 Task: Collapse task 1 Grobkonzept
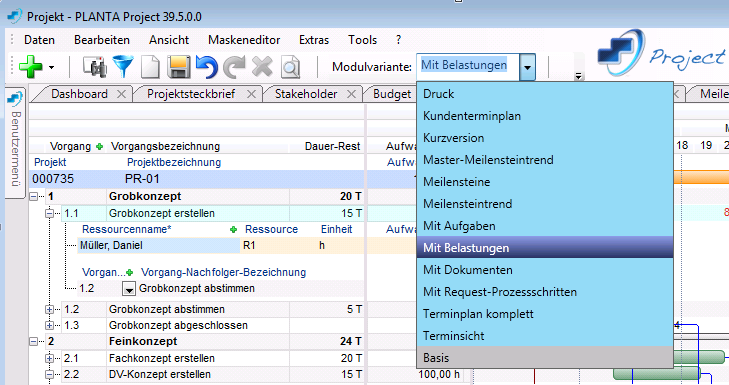click(34, 197)
